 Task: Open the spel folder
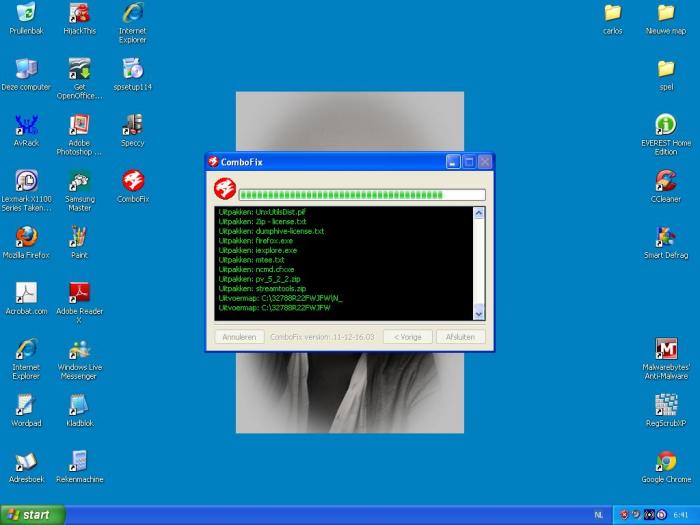[666, 75]
